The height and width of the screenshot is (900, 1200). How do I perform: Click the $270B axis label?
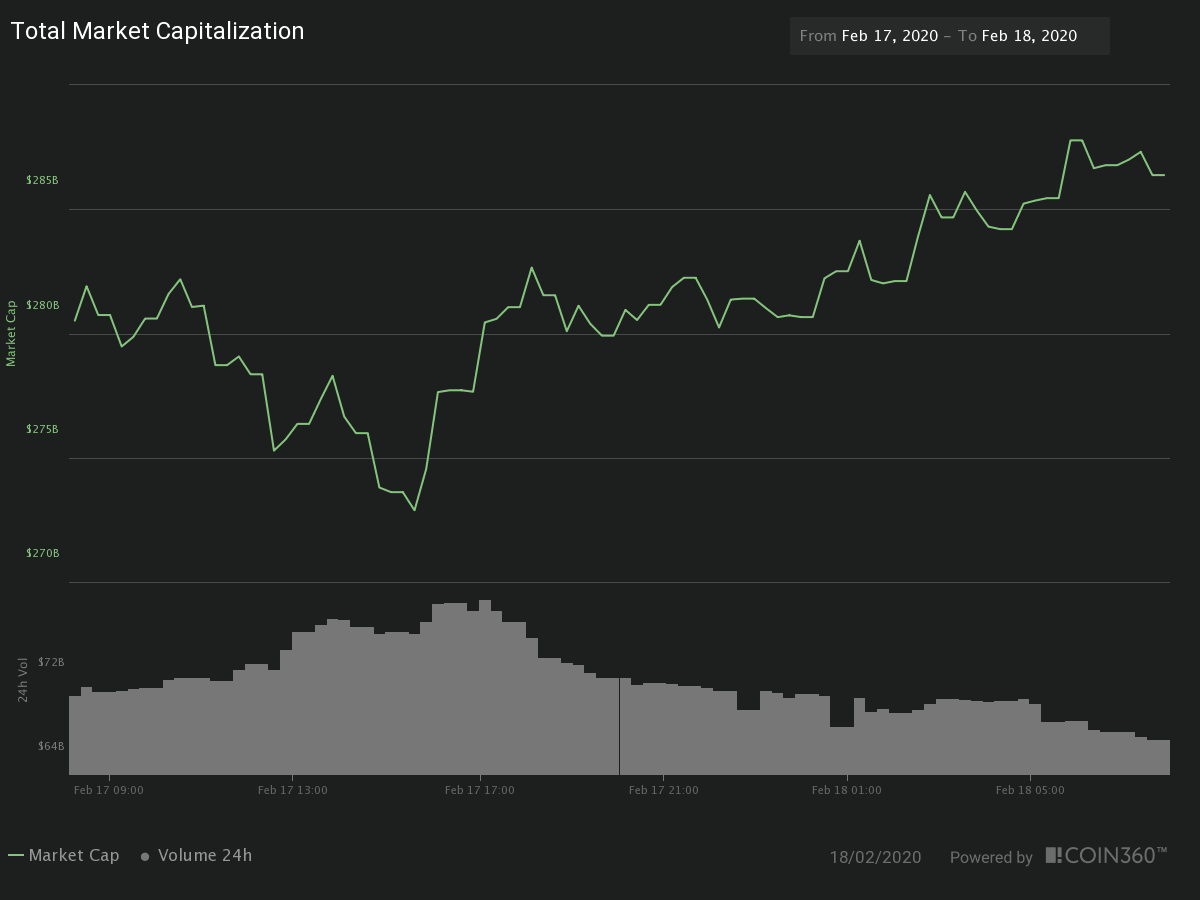click(x=42, y=553)
